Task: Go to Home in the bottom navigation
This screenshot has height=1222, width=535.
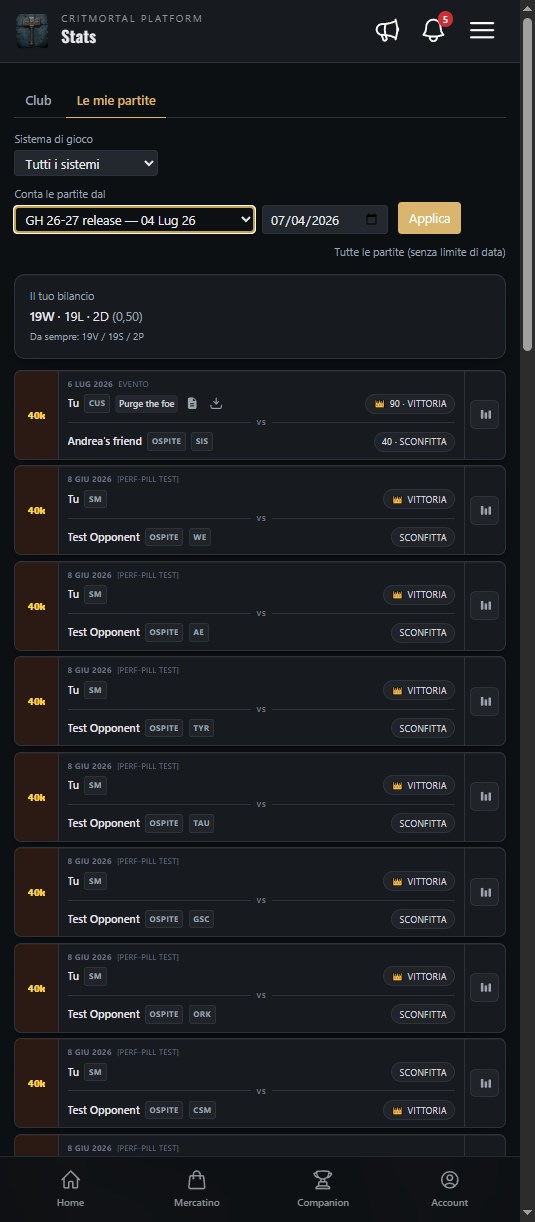Action: (70, 1189)
